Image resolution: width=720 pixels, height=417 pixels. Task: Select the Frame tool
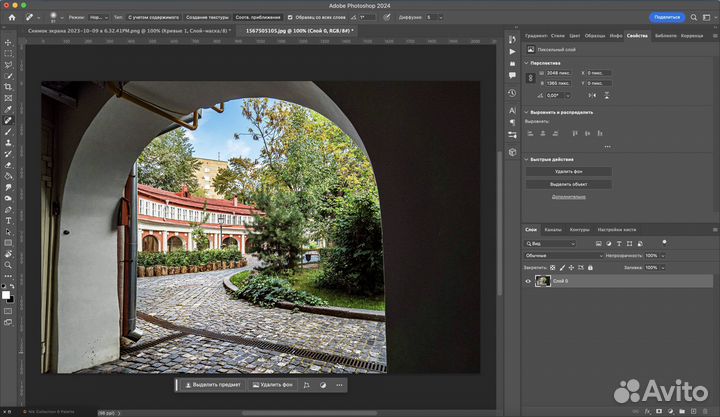pyautogui.click(x=8, y=98)
